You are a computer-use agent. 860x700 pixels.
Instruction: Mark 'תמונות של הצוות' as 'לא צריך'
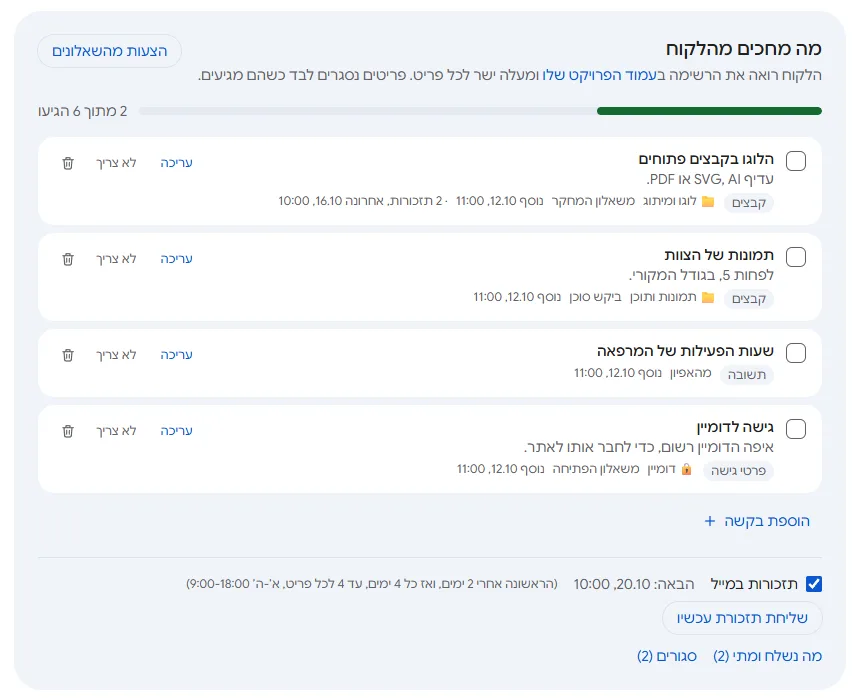click(x=116, y=259)
